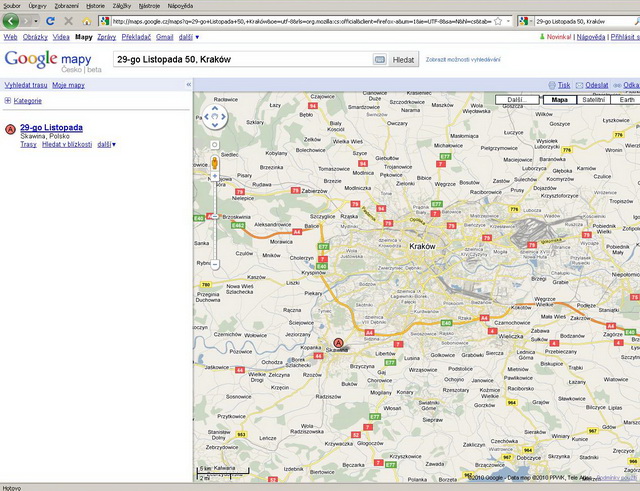Pan map left with pan-control arrow
The image size is (640, 491).
(206, 117)
